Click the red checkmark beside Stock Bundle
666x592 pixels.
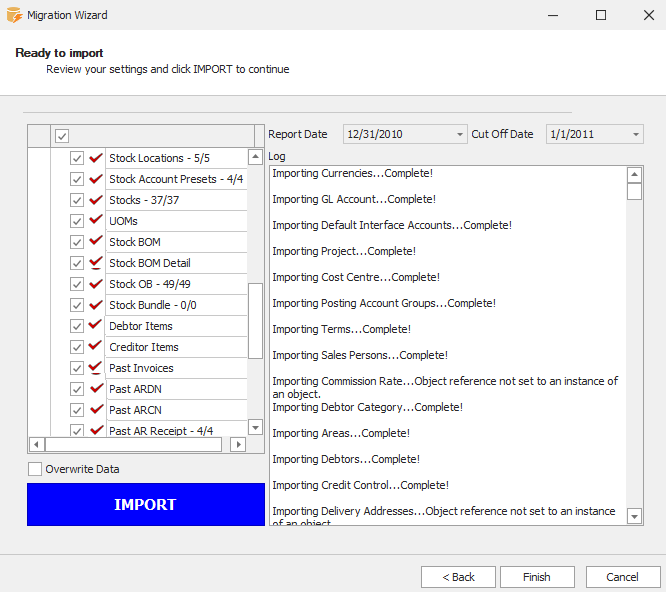pos(96,304)
